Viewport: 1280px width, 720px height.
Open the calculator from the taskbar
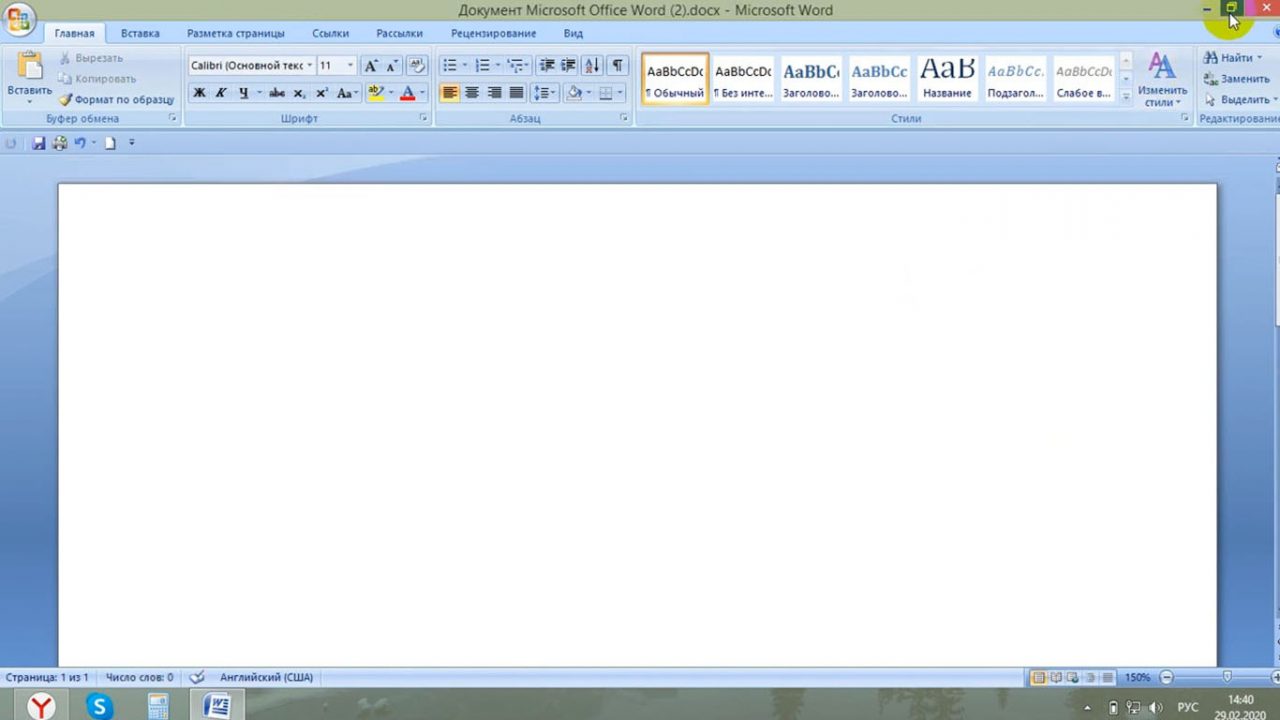pos(158,706)
